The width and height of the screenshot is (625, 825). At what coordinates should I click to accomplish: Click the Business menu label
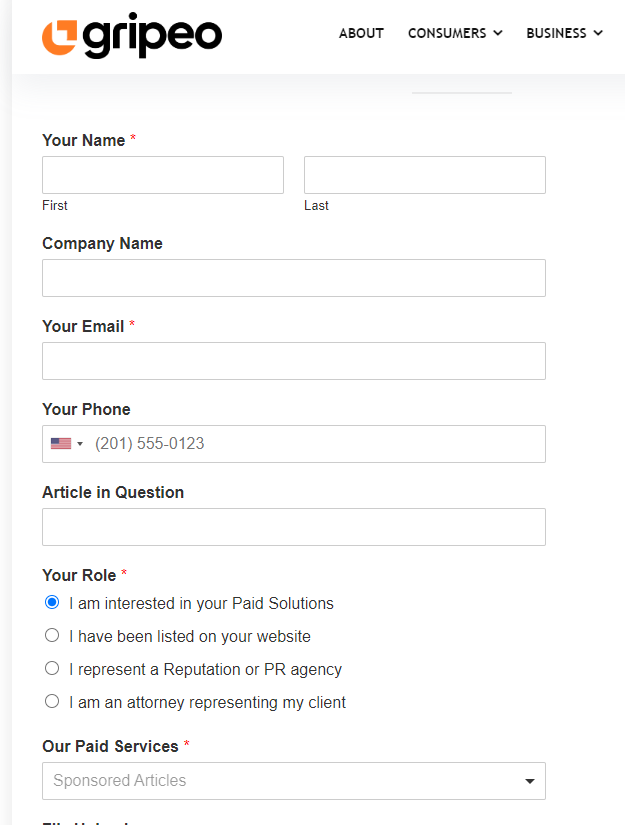click(x=556, y=33)
